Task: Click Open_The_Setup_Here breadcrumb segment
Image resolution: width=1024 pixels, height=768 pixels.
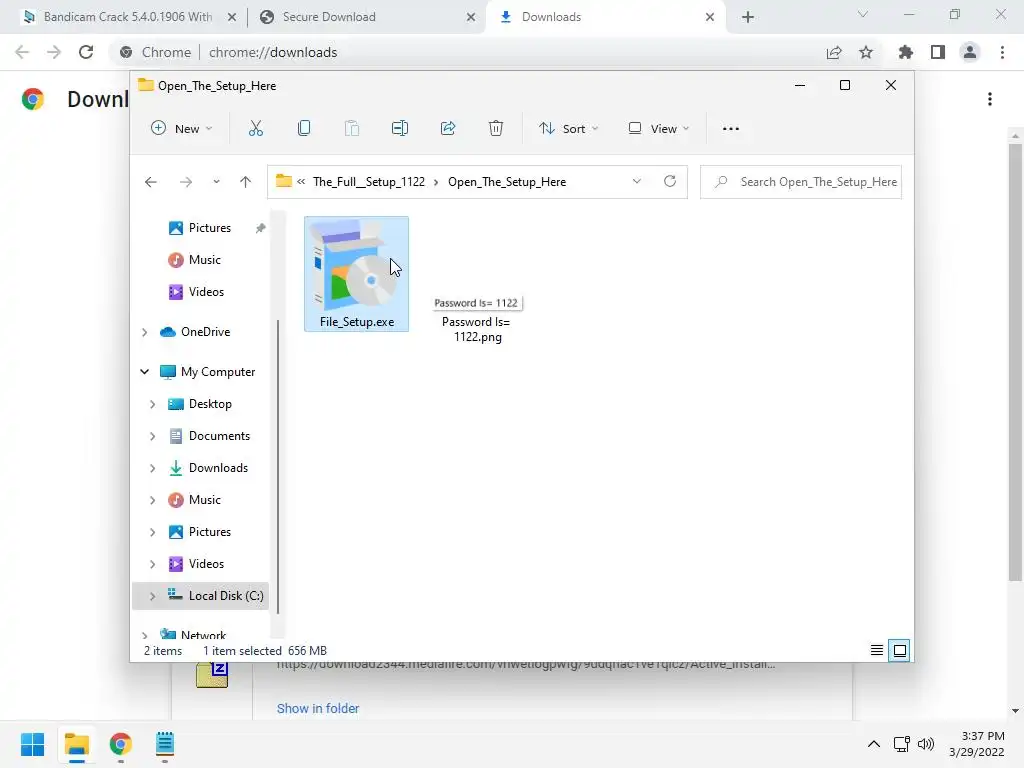Action: (507, 182)
